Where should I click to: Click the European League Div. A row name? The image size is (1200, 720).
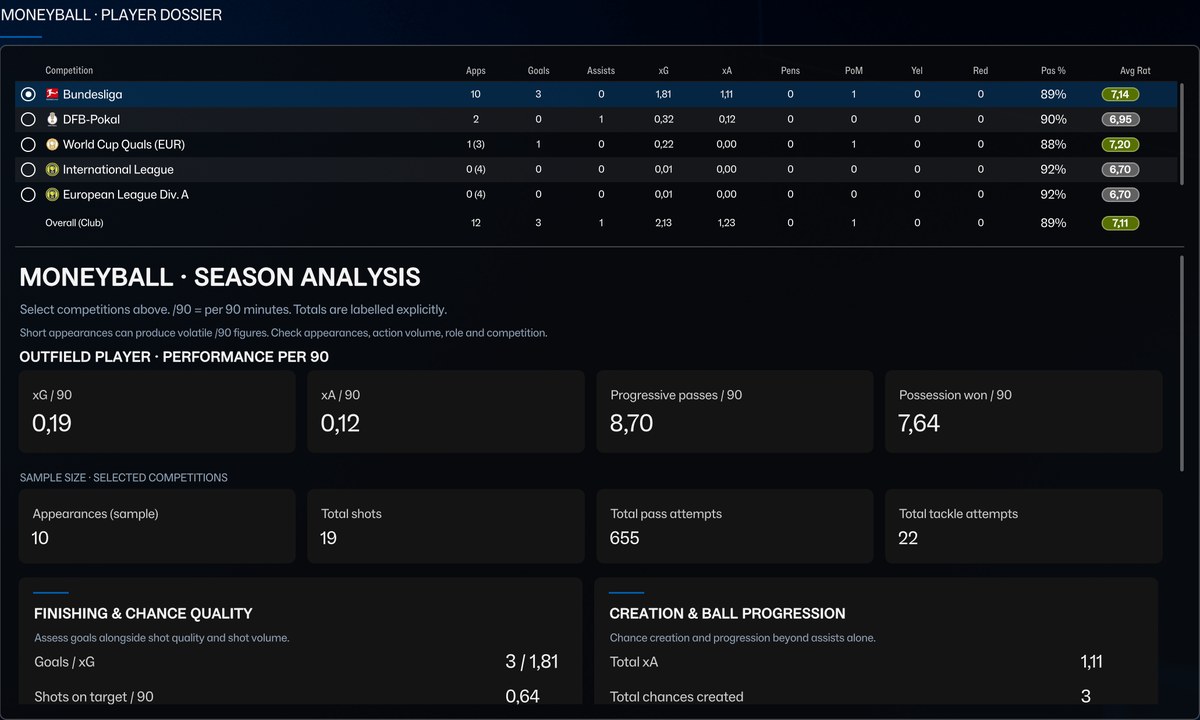(125, 195)
